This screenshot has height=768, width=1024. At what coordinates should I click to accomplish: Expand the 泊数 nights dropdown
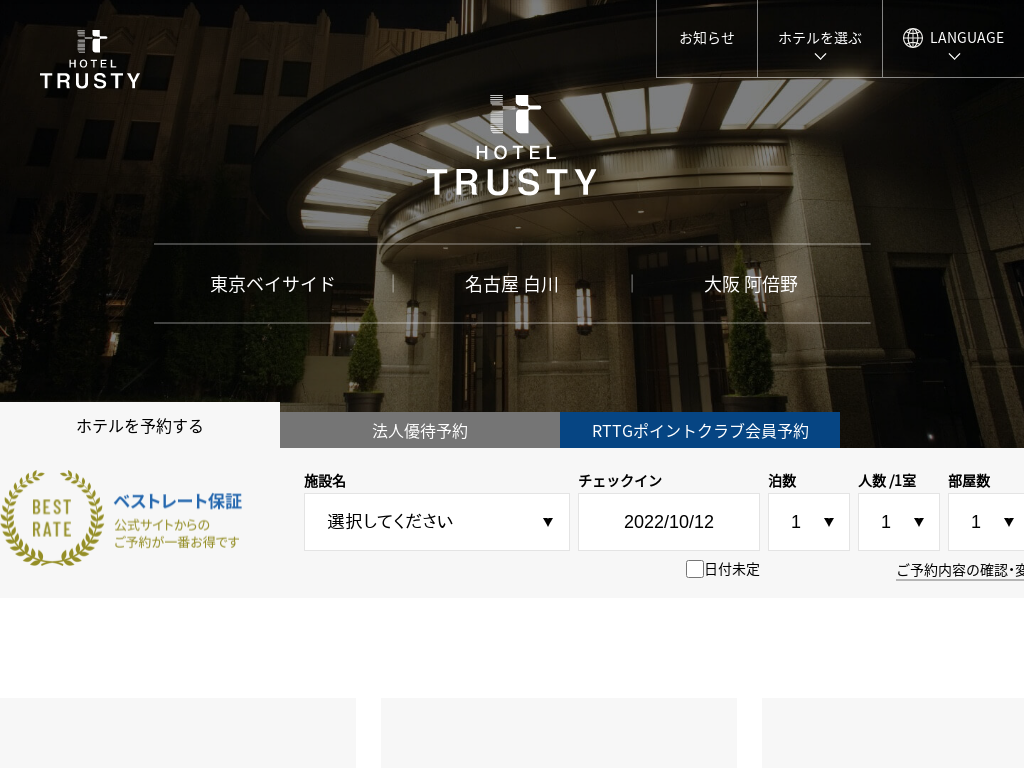(x=808, y=522)
